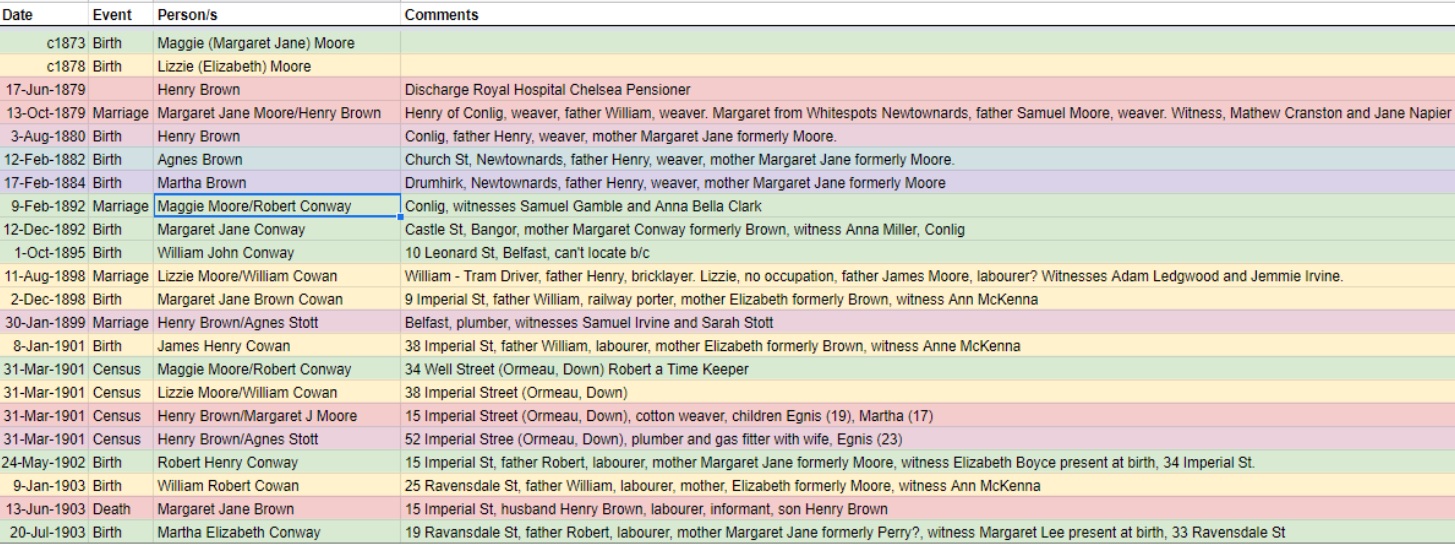Click comment Church St, Newtownards
The image size is (1455, 545).
click(x=927, y=160)
